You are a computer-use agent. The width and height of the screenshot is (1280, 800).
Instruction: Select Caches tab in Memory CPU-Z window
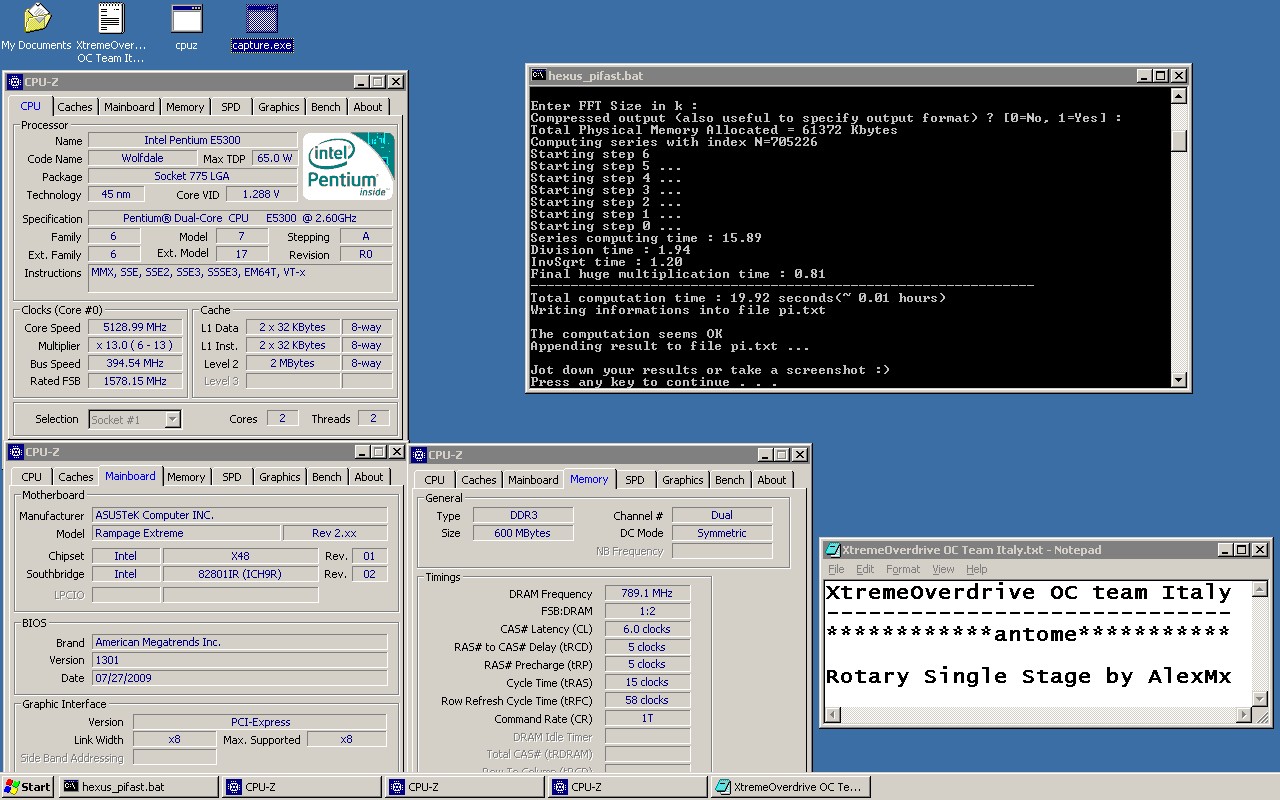click(x=478, y=480)
